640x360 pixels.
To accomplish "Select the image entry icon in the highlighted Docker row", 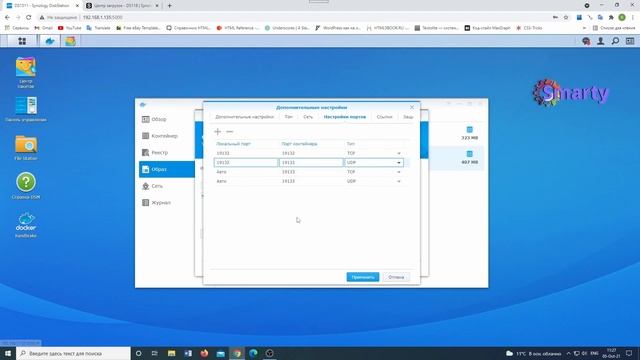I will point(469,154).
